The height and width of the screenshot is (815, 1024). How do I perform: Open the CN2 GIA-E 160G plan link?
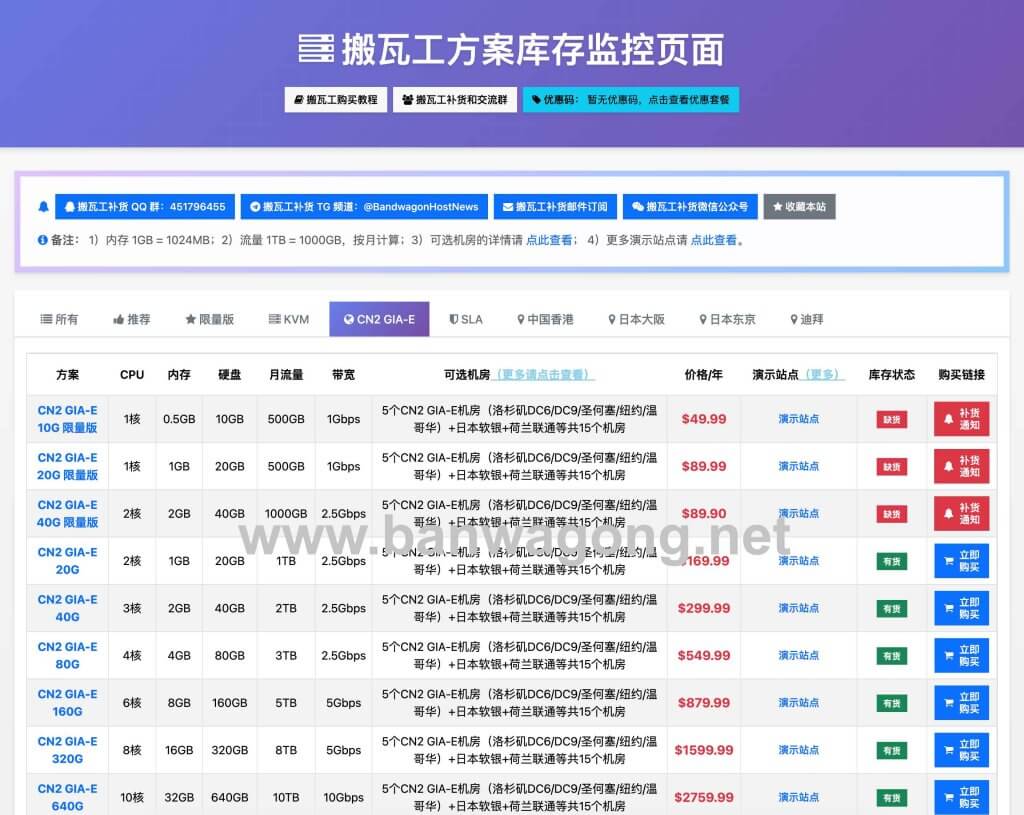pyautogui.click(x=67, y=703)
